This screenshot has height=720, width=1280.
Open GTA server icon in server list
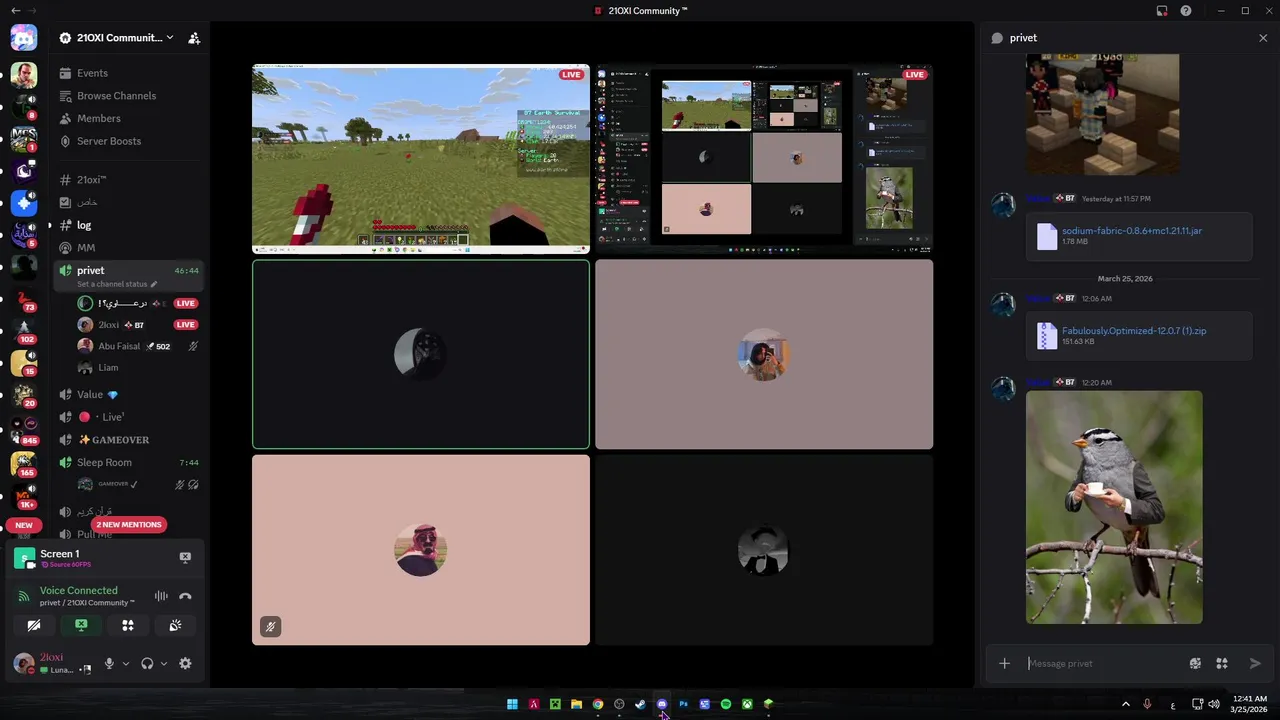[x=24, y=75]
